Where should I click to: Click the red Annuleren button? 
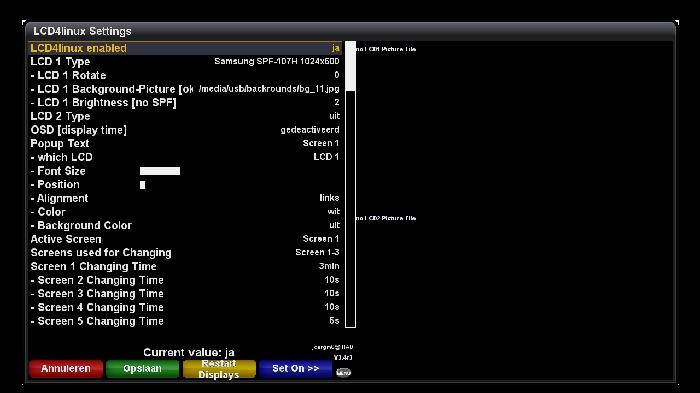66,369
